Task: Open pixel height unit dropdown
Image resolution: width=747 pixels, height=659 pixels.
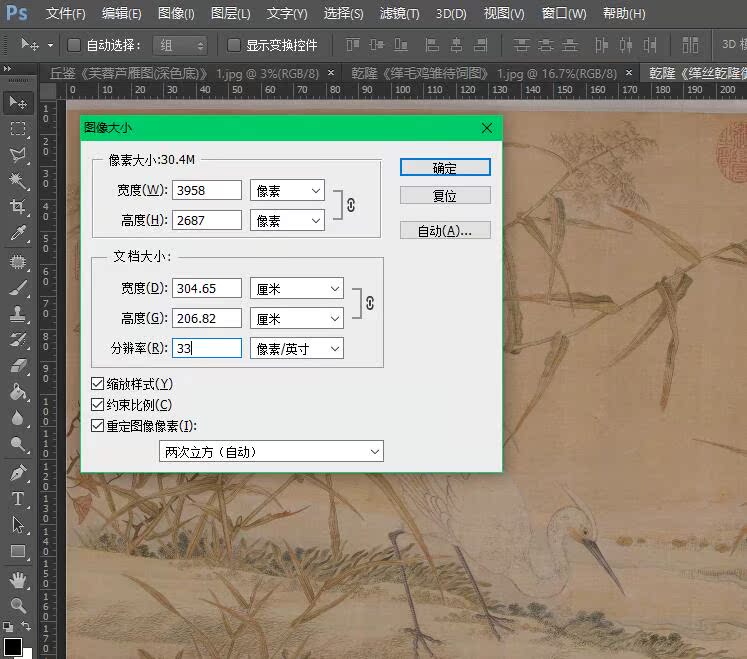Action: tap(287, 220)
